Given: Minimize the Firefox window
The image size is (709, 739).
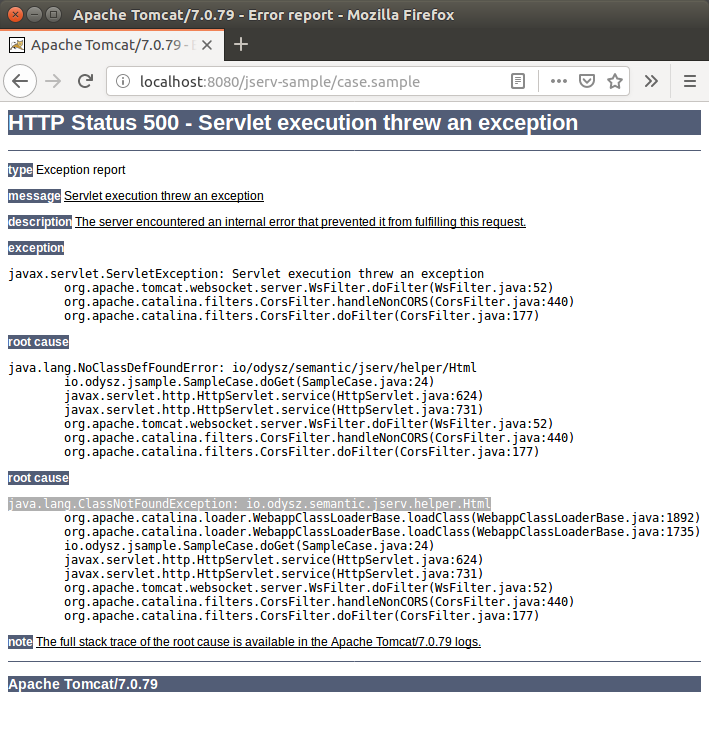Looking at the screenshot, I should [34, 15].
